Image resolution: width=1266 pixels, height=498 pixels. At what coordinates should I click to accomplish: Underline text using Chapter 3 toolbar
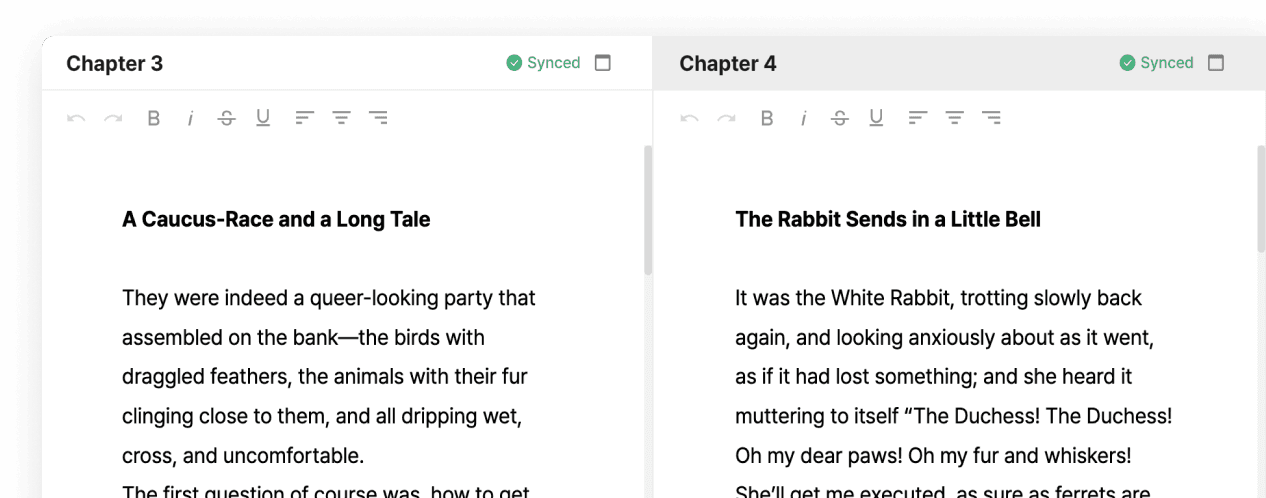tap(263, 118)
